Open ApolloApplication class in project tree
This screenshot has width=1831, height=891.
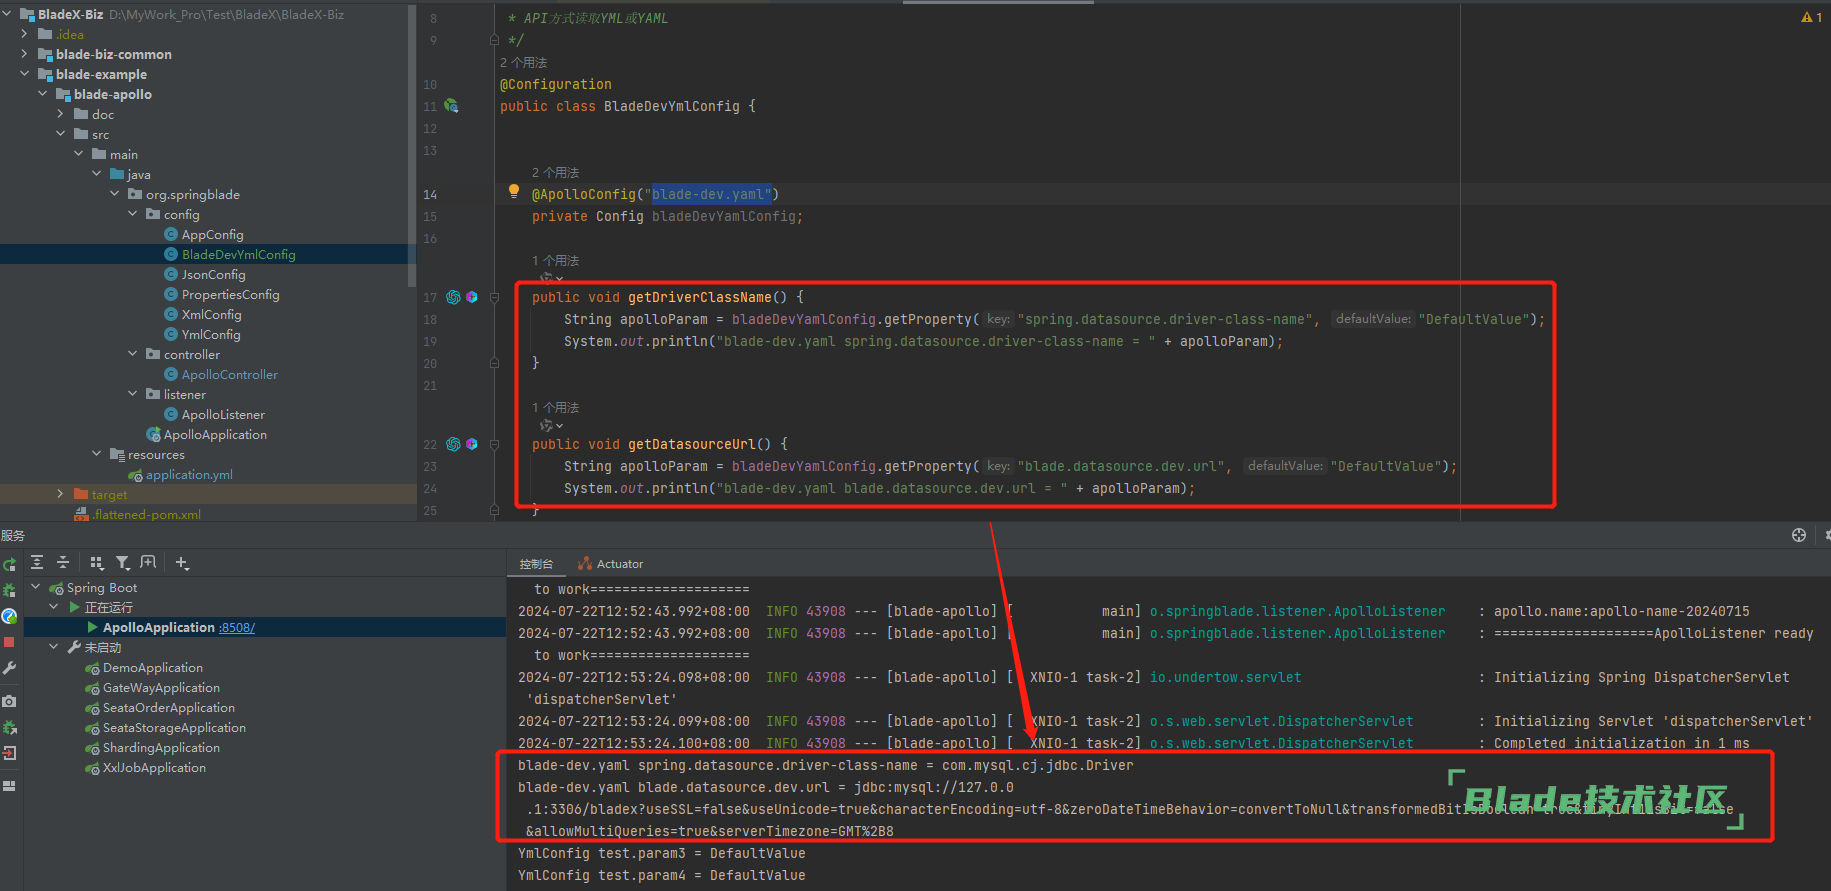pos(215,434)
